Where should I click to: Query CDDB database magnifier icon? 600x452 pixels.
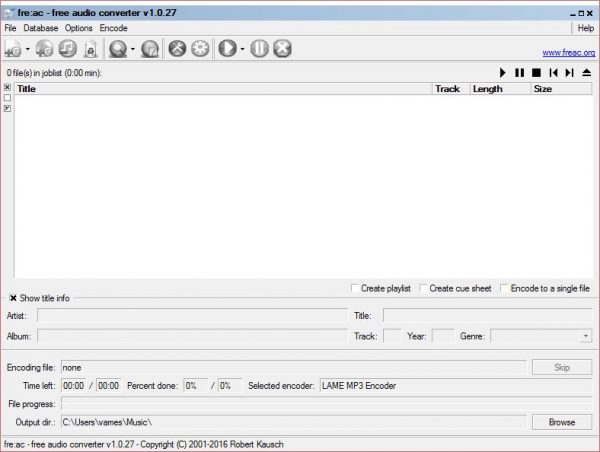(x=118, y=49)
